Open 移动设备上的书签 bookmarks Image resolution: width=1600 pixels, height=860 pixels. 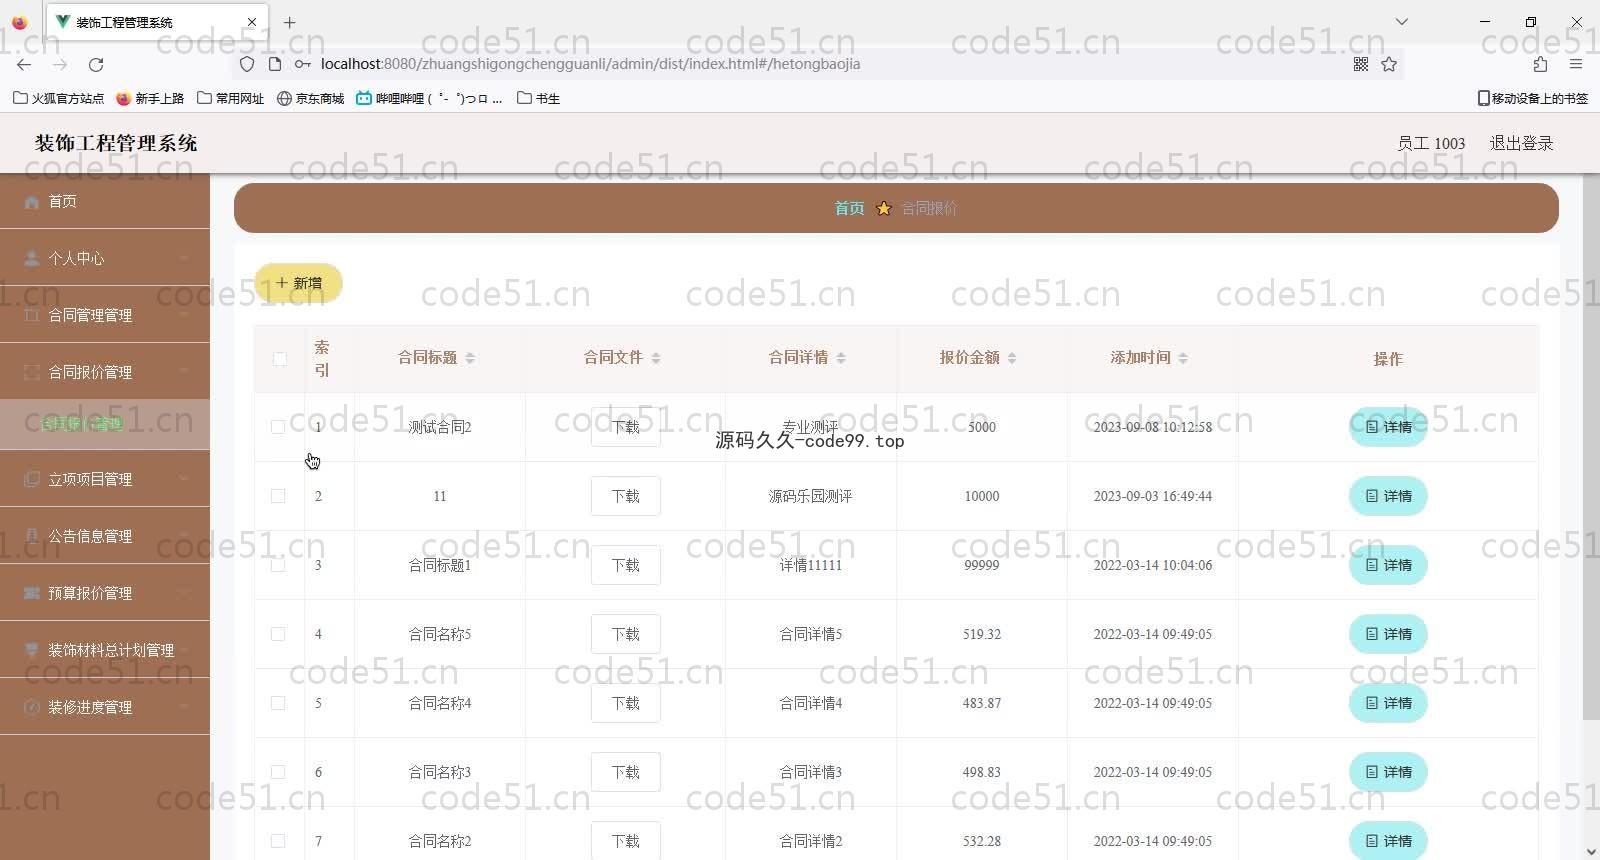click(1533, 98)
